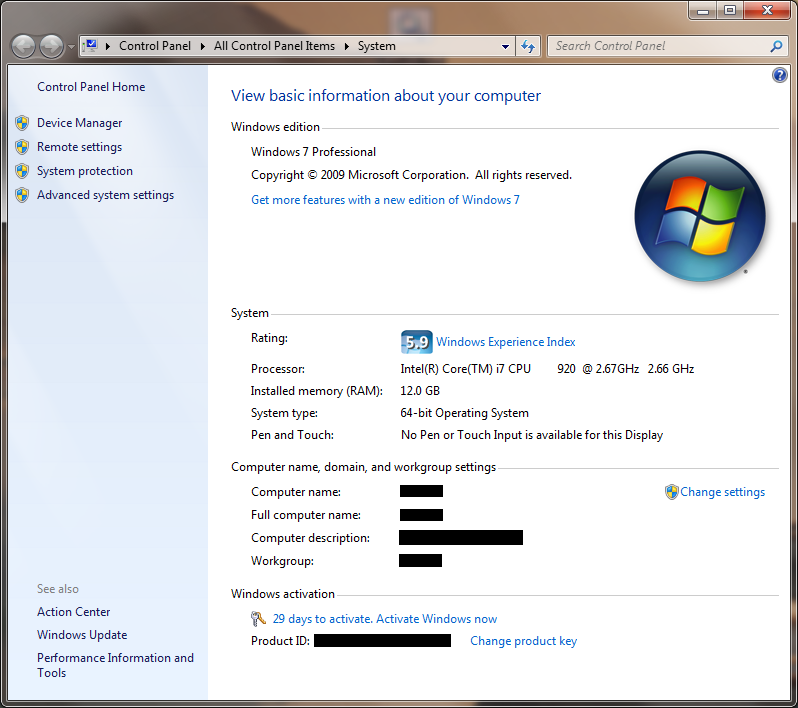
Task: Open Device Manager from the sidebar
Action: point(79,123)
